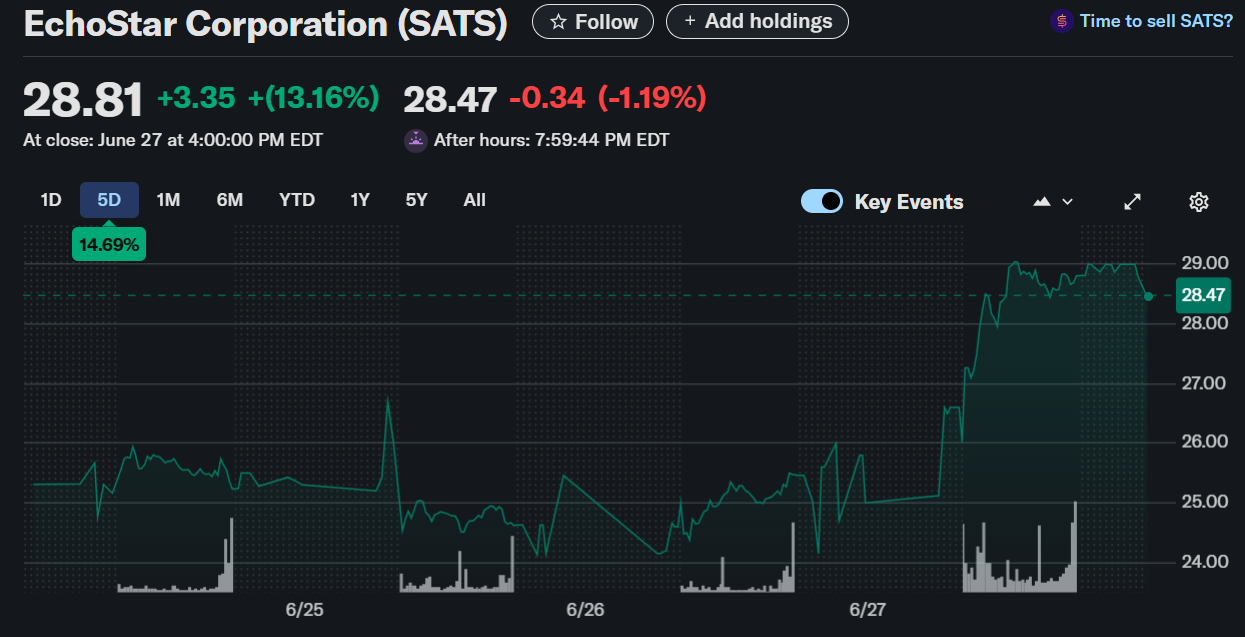
Task: Open the chart type dropdown
Action: click(x=1053, y=201)
